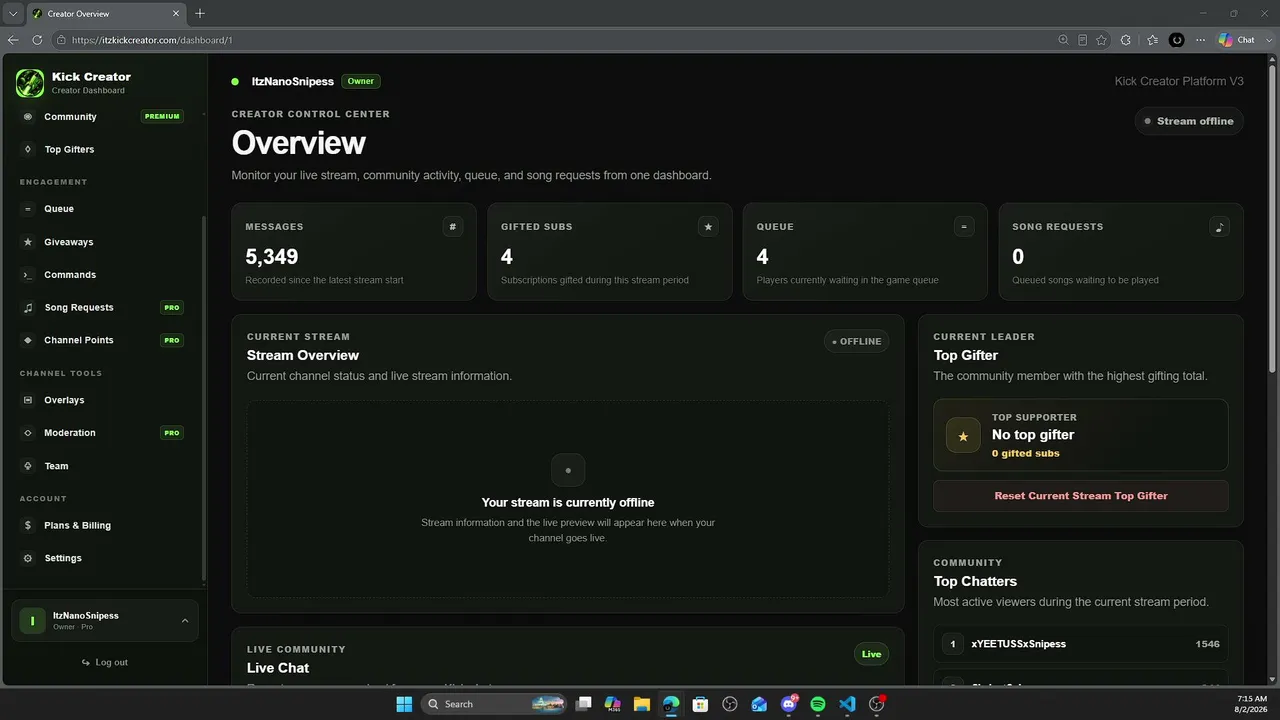Open Spotify from the taskbar
Viewport: 1280px width, 720px height.
818,704
